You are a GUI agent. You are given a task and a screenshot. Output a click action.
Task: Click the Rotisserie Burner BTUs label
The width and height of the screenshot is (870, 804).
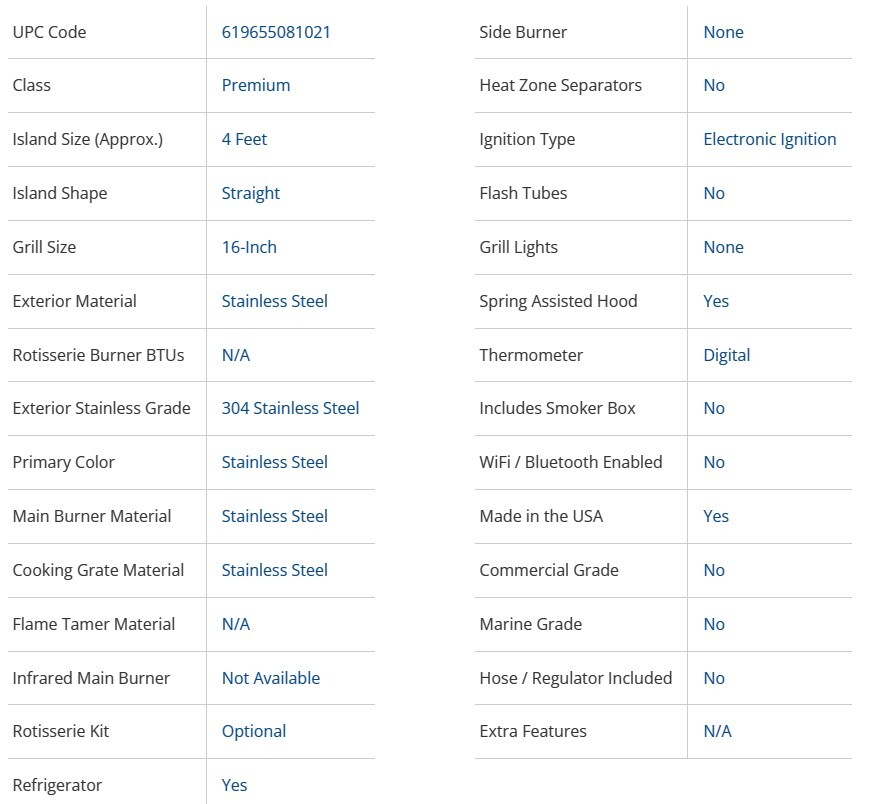point(98,355)
